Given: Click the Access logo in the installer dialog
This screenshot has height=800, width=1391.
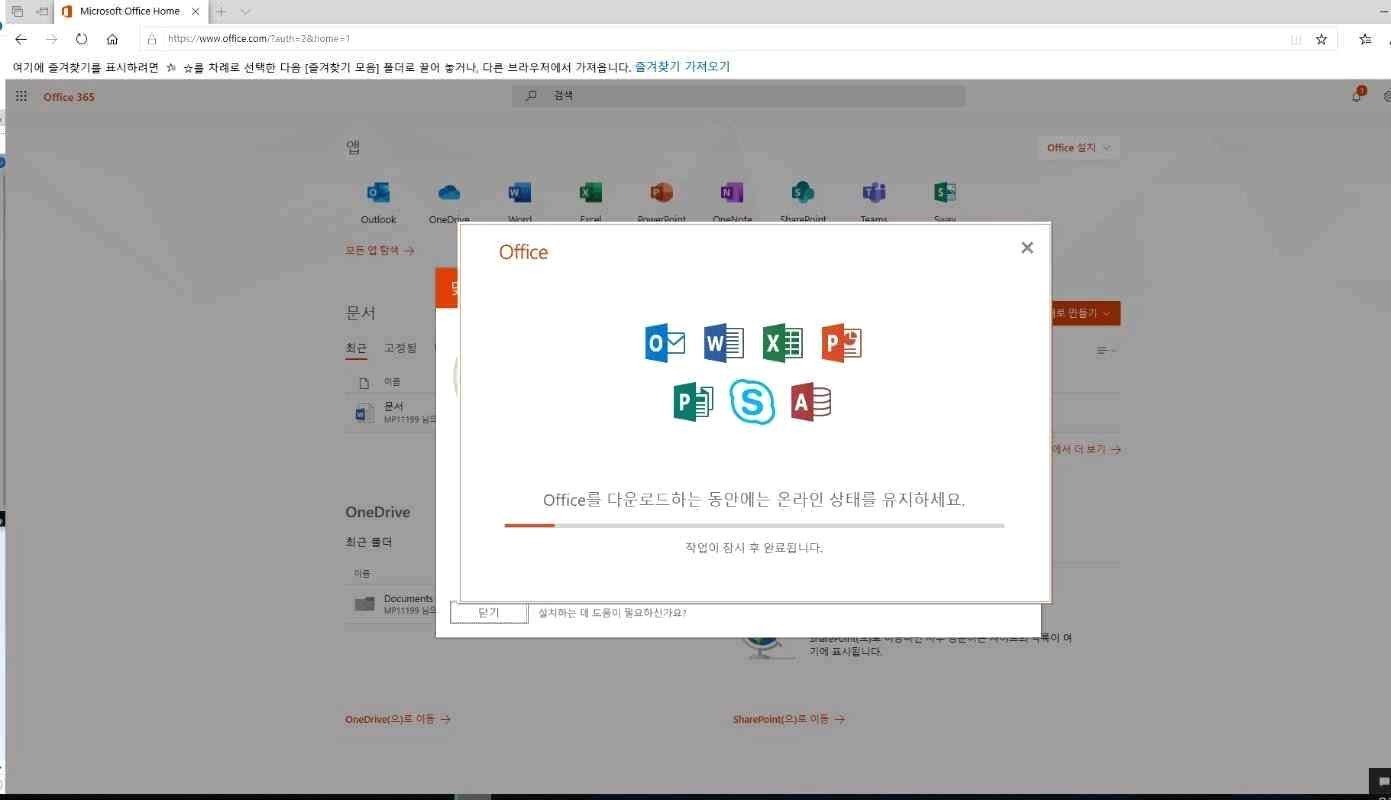Looking at the screenshot, I should [x=811, y=402].
